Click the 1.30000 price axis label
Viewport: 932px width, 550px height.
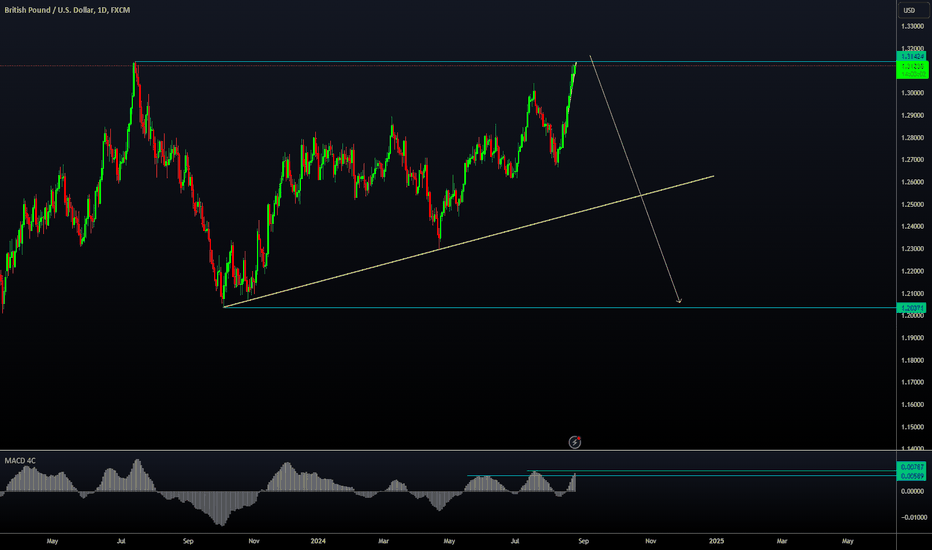click(912, 93)
